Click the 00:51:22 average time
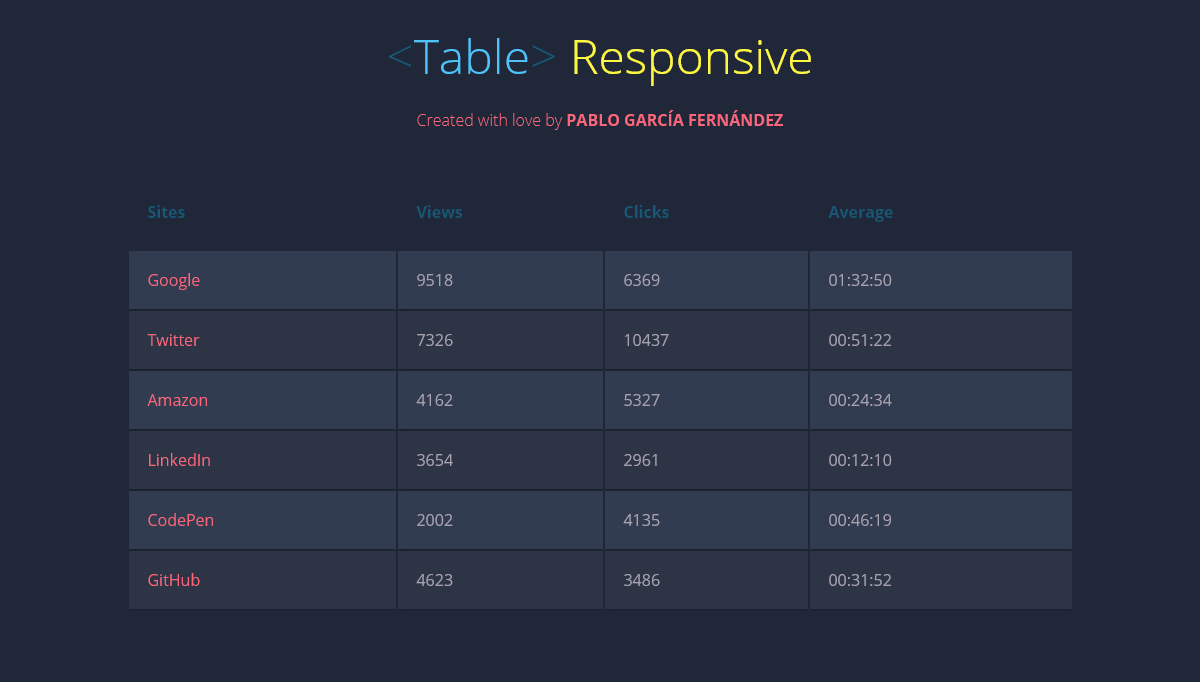The width and height of the screenshot is (1200, 682). tap(860, 340)
